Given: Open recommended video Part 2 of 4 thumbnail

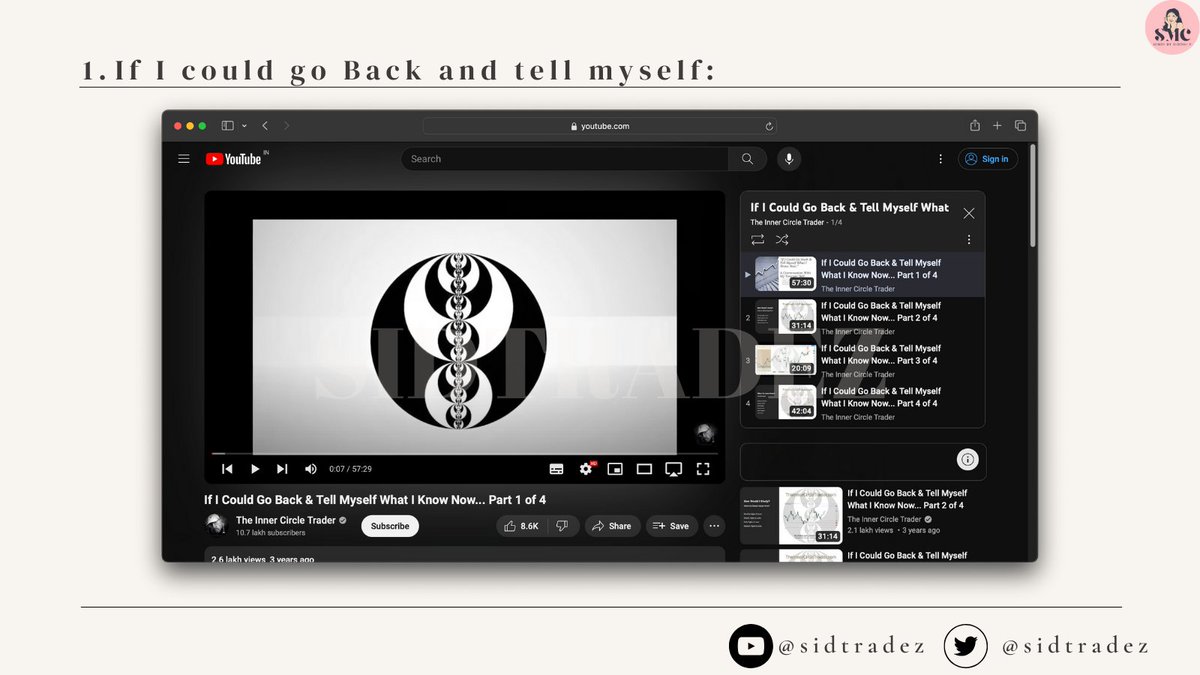Looking at the screenshot, I should click(790, 515).
